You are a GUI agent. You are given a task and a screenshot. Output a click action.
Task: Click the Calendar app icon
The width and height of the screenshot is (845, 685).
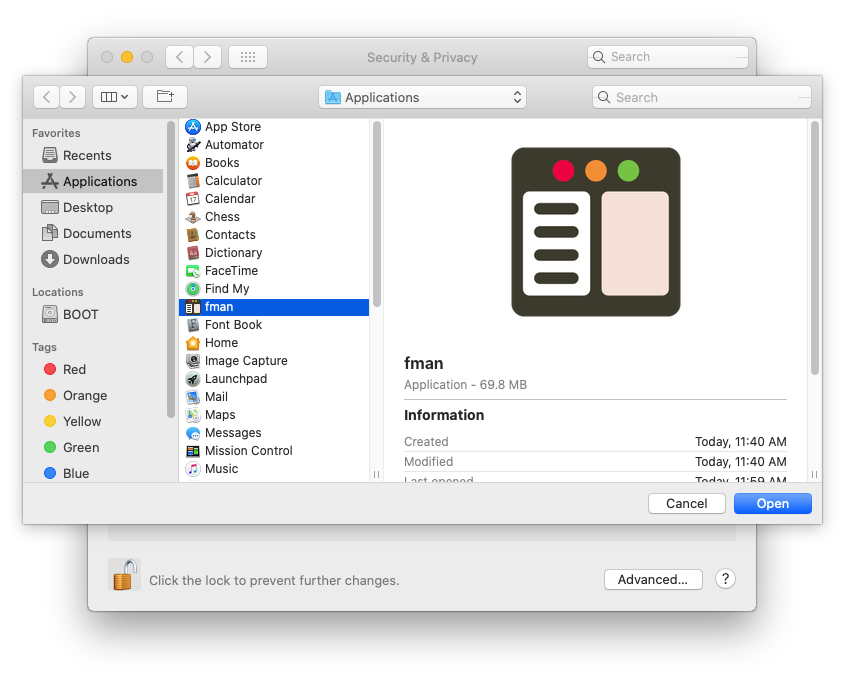coord(193,199)
